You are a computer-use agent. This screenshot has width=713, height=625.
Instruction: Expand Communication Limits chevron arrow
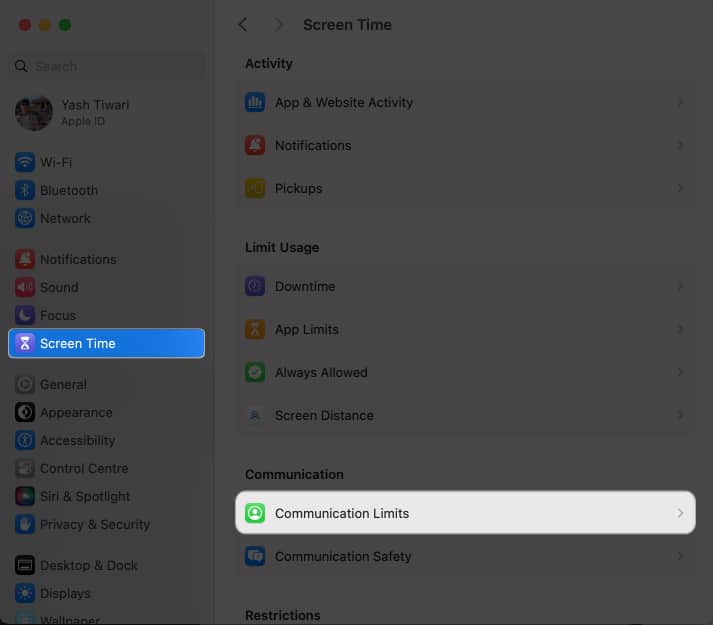(680, 513)
